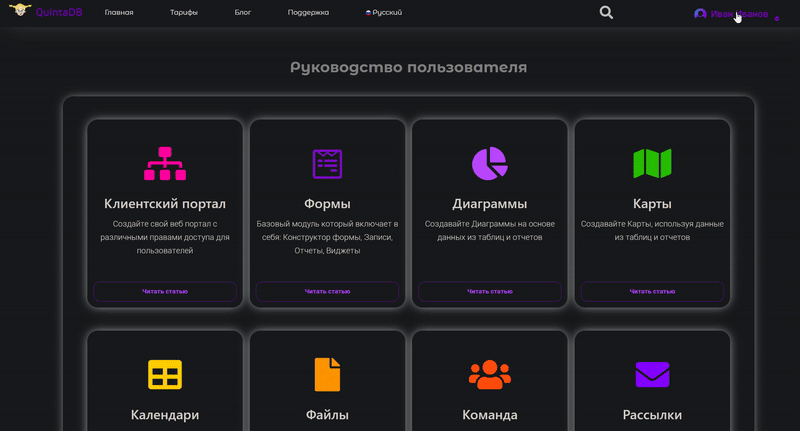This screenshot has height=431, width=800.
Task: Click the Диаграммы card heading
Action: point(490,204)
